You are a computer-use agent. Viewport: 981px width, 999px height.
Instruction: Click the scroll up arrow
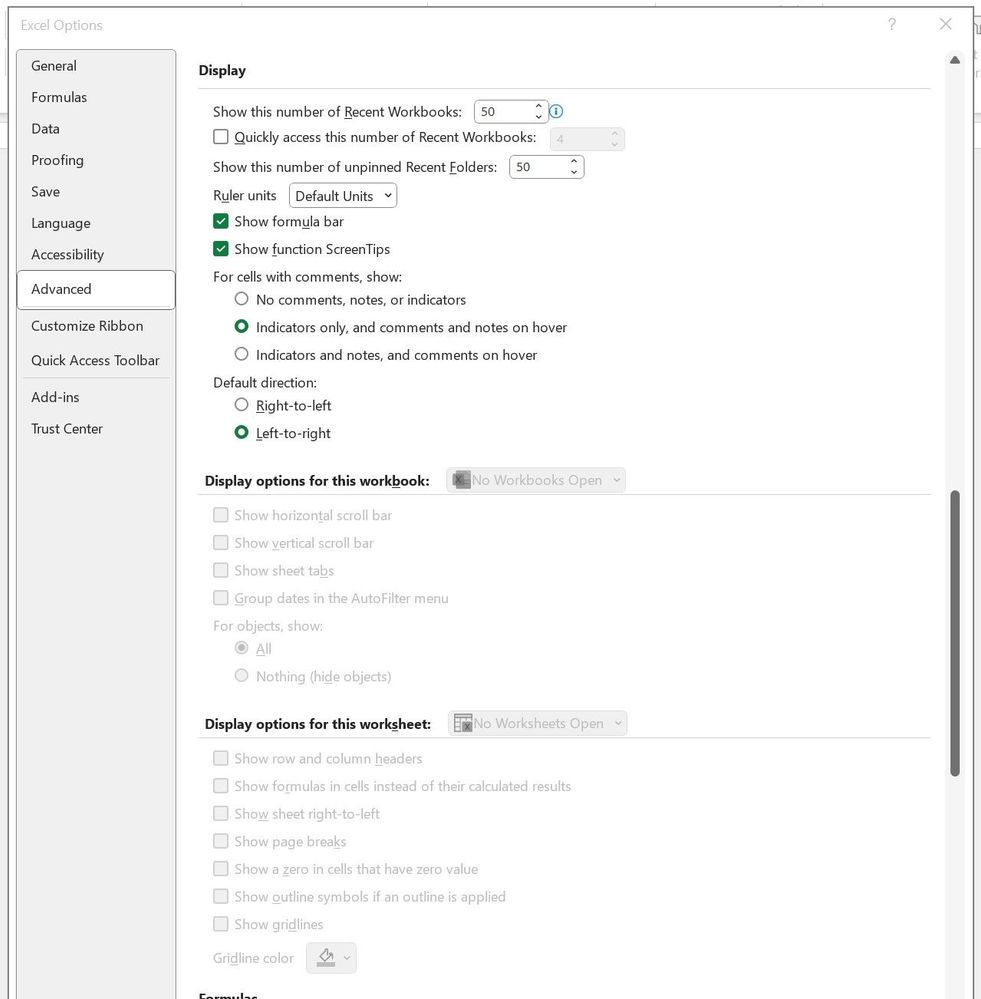[955, 60]
